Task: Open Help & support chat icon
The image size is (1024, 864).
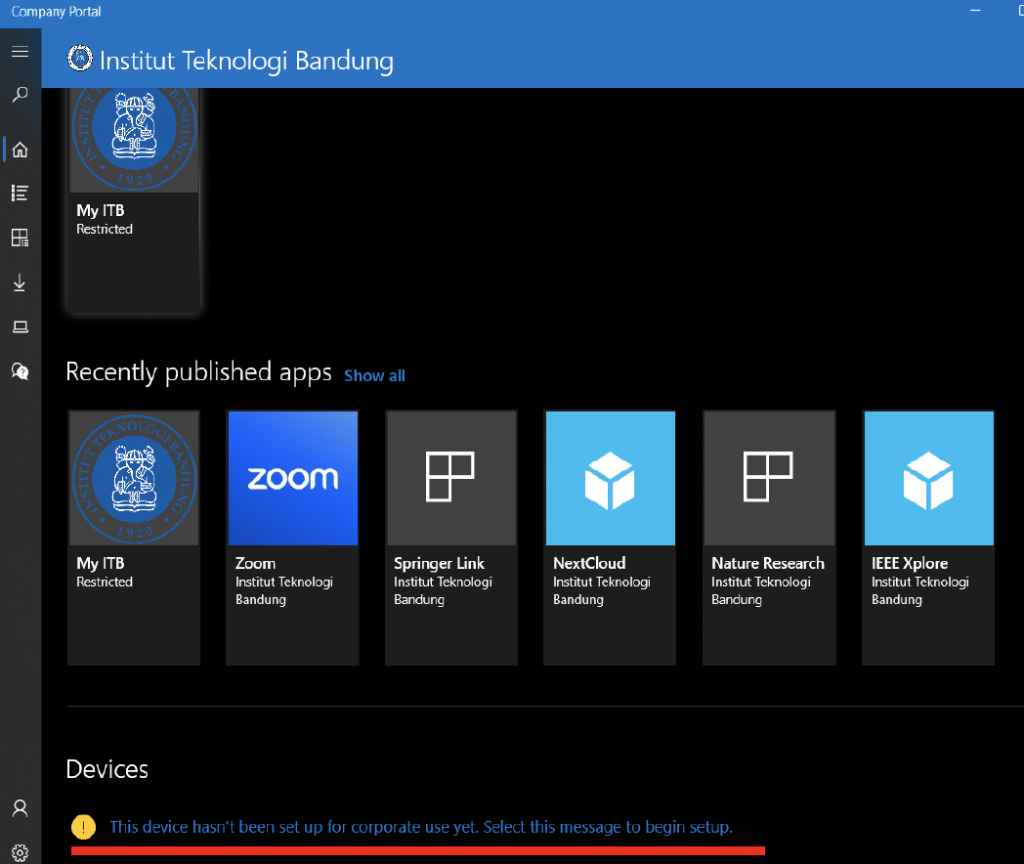Action: 20,372
